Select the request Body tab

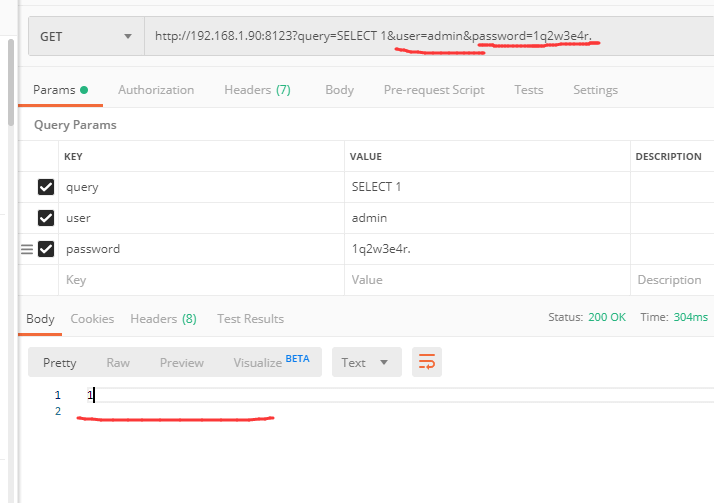[x=339, y=90]
